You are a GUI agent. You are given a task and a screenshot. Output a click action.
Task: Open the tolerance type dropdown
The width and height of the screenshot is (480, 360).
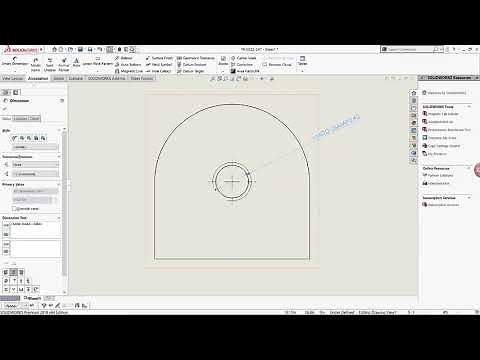35,164
